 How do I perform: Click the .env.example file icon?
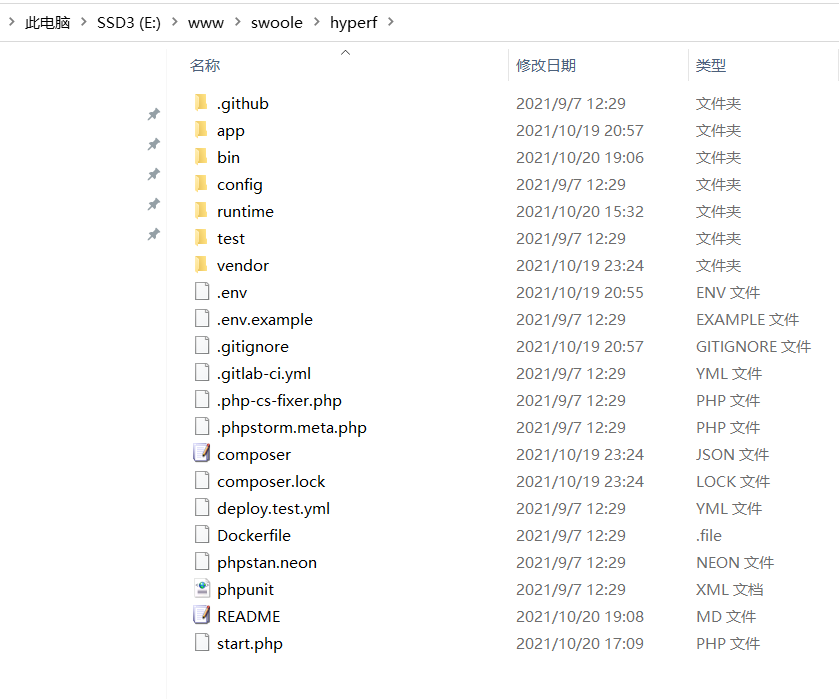point(202,318)
